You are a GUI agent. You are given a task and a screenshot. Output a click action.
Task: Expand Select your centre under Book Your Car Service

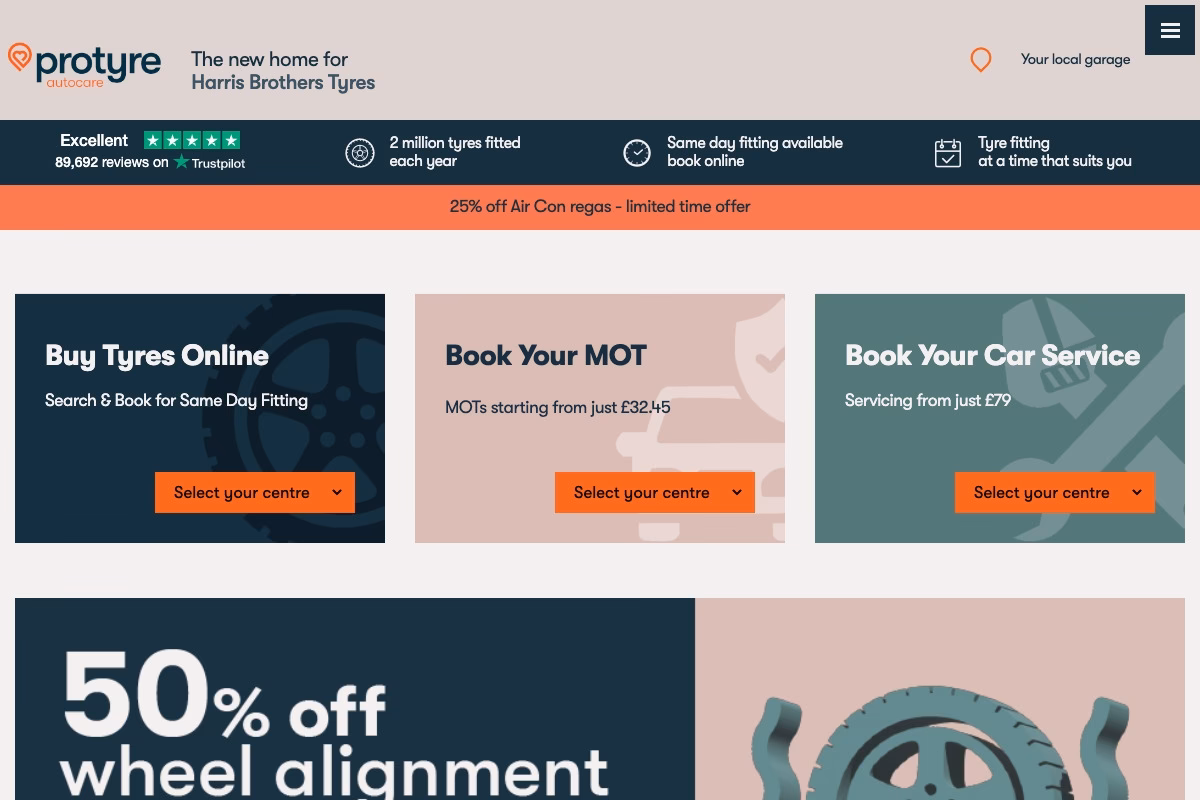(1055, 492)
